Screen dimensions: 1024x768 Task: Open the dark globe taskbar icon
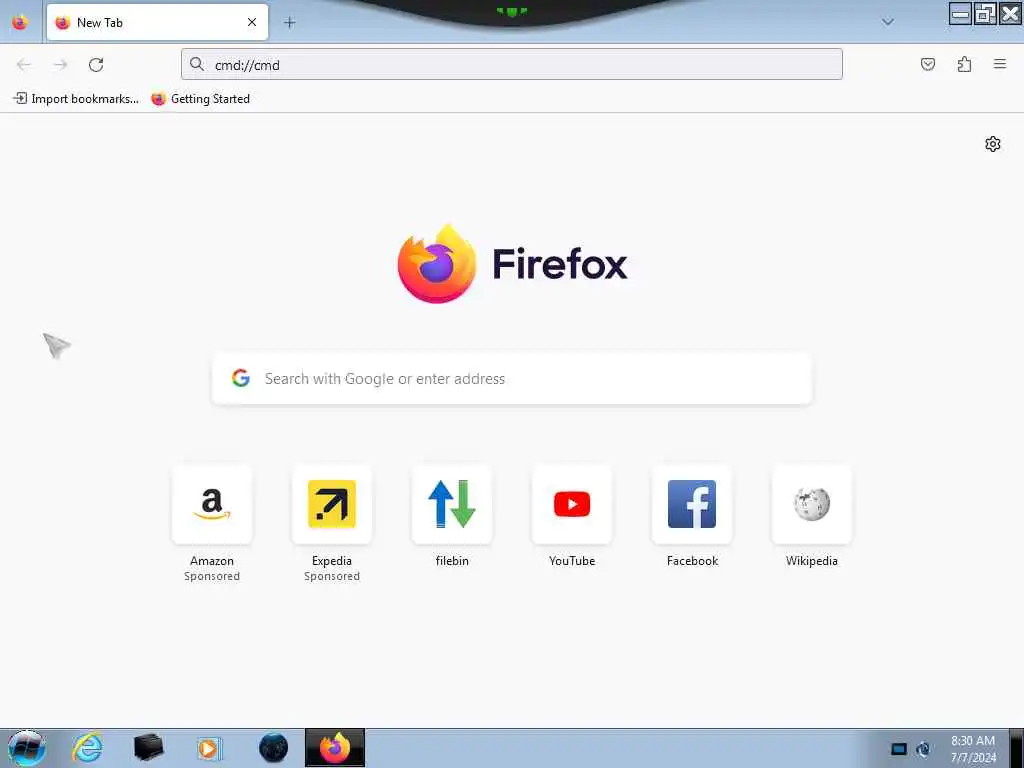coord(273,748)
